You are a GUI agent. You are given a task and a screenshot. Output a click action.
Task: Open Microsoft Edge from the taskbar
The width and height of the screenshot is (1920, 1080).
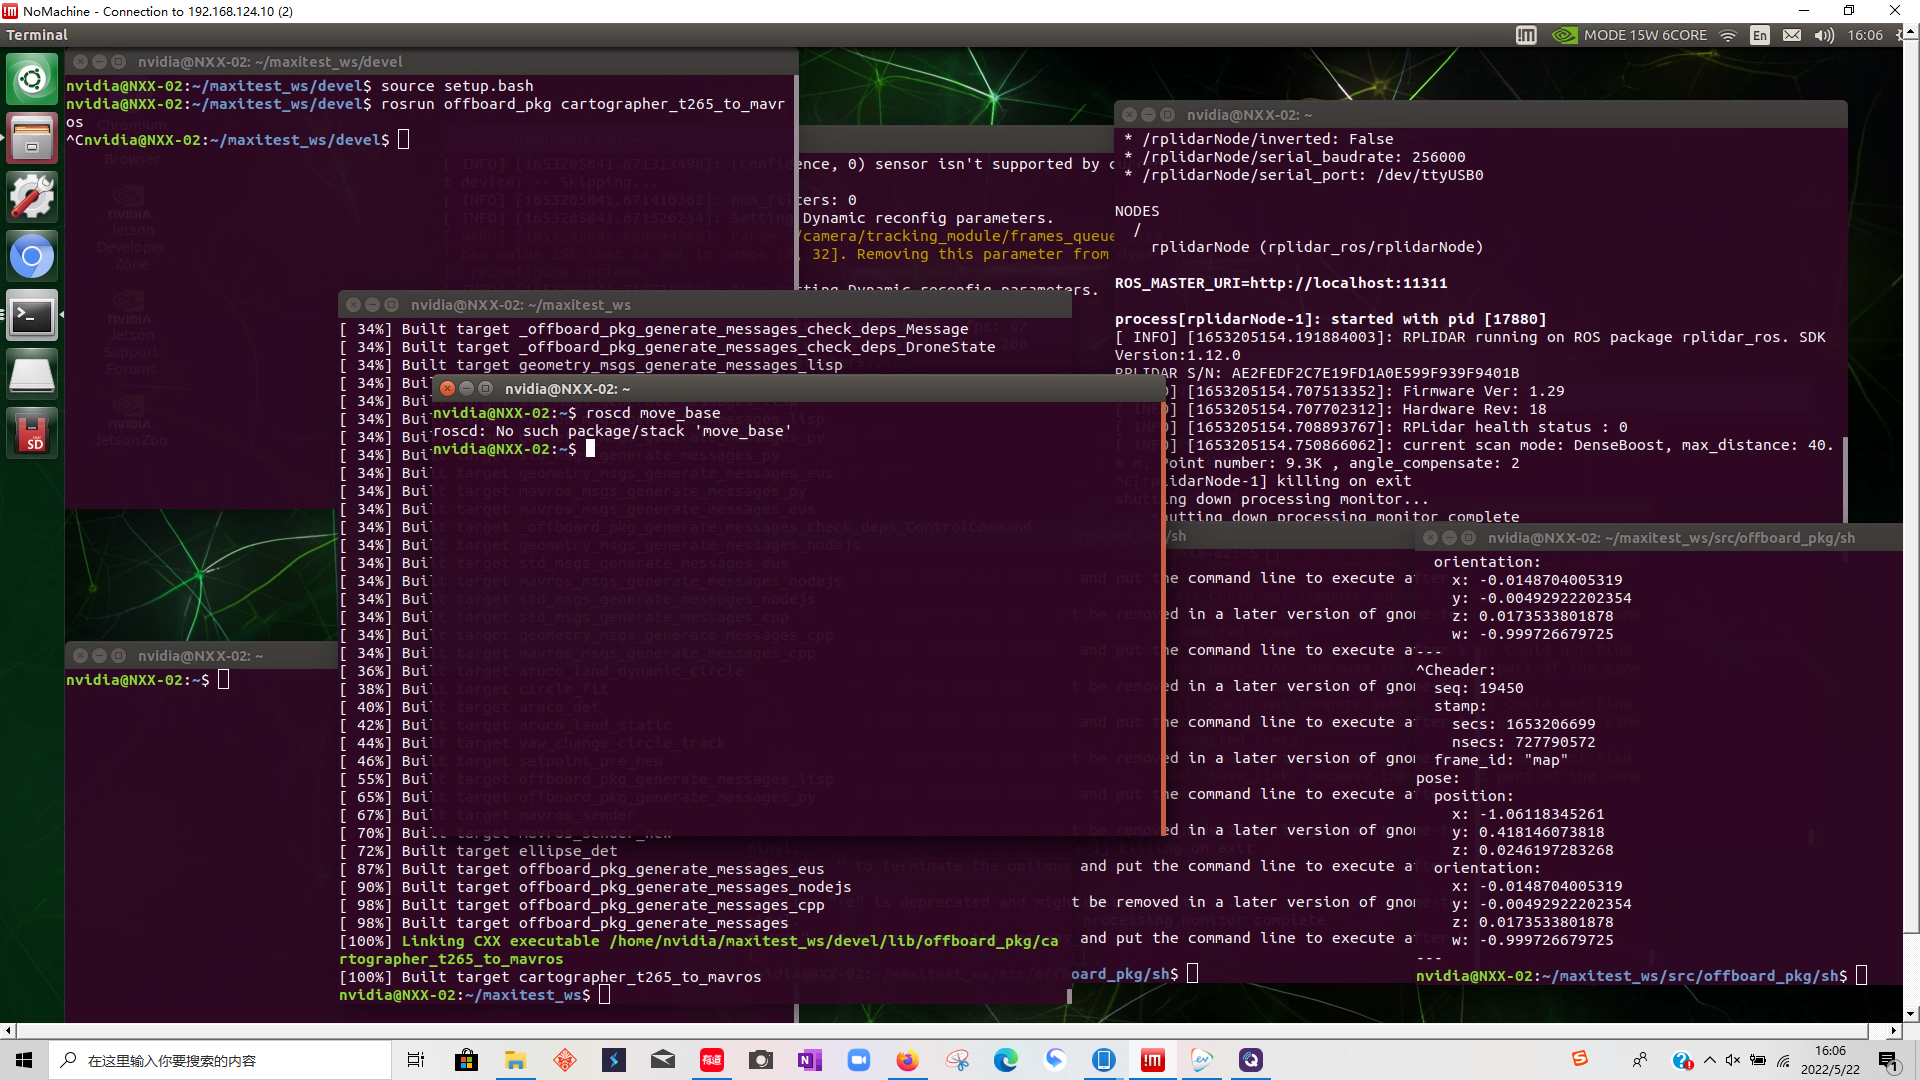1006,1060
